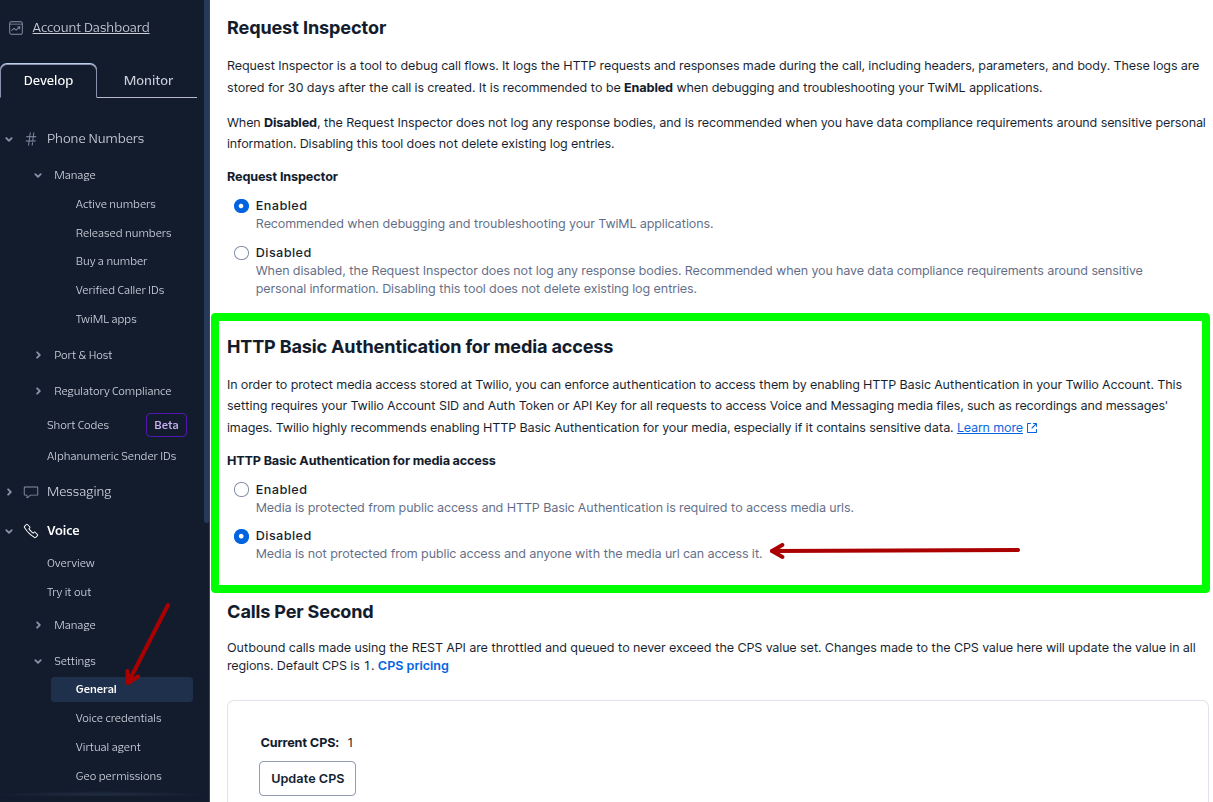Select Disabled for Request Inspector
The height and width of the screenshot is (802, 1213).
241,253
